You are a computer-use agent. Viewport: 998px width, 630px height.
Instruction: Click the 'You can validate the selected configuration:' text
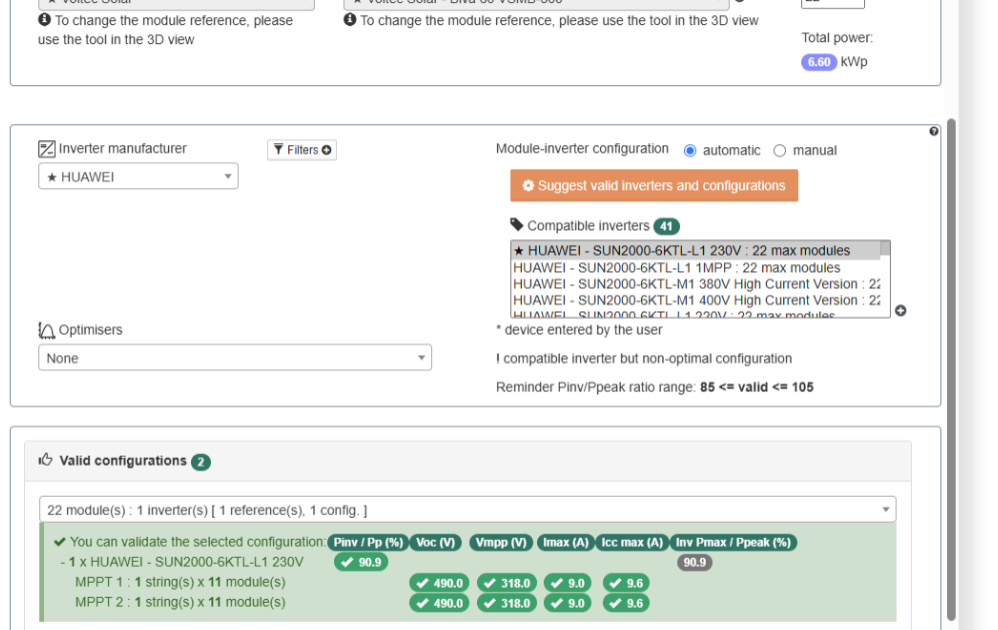[198, 542]
